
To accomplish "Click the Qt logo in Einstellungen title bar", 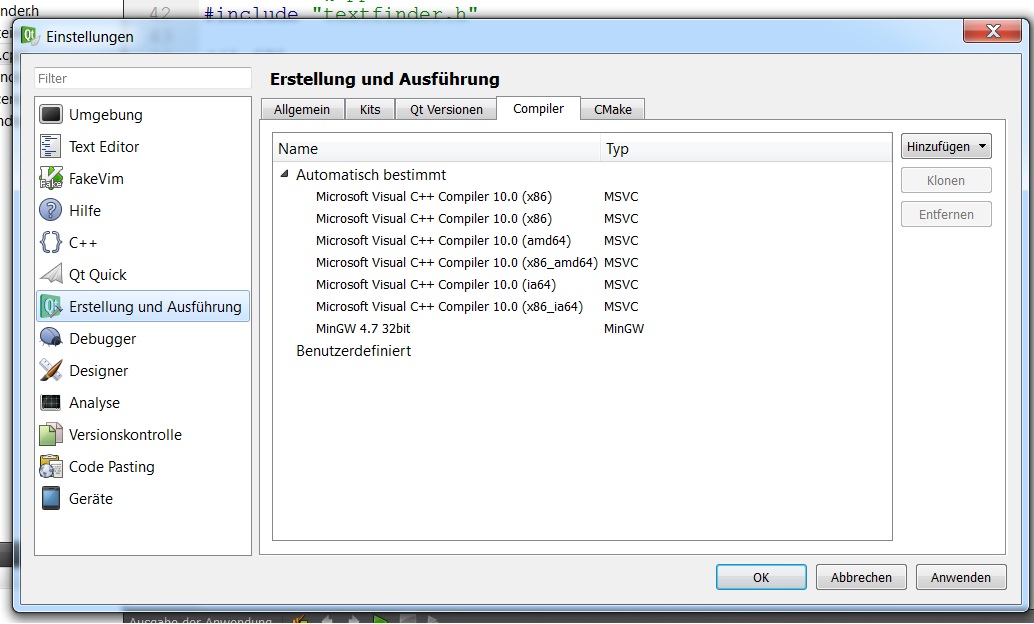I will (30, 36).
